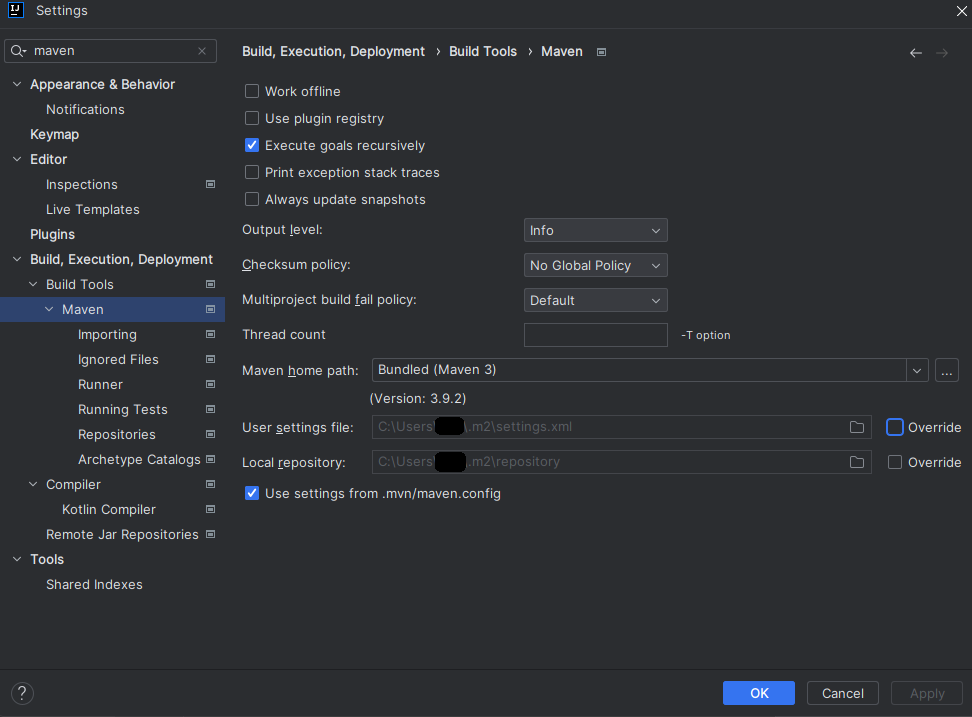The width and height of the screenshot is (972, 717).
Task: Click the Apply button
Action: [x=927, y=693]
